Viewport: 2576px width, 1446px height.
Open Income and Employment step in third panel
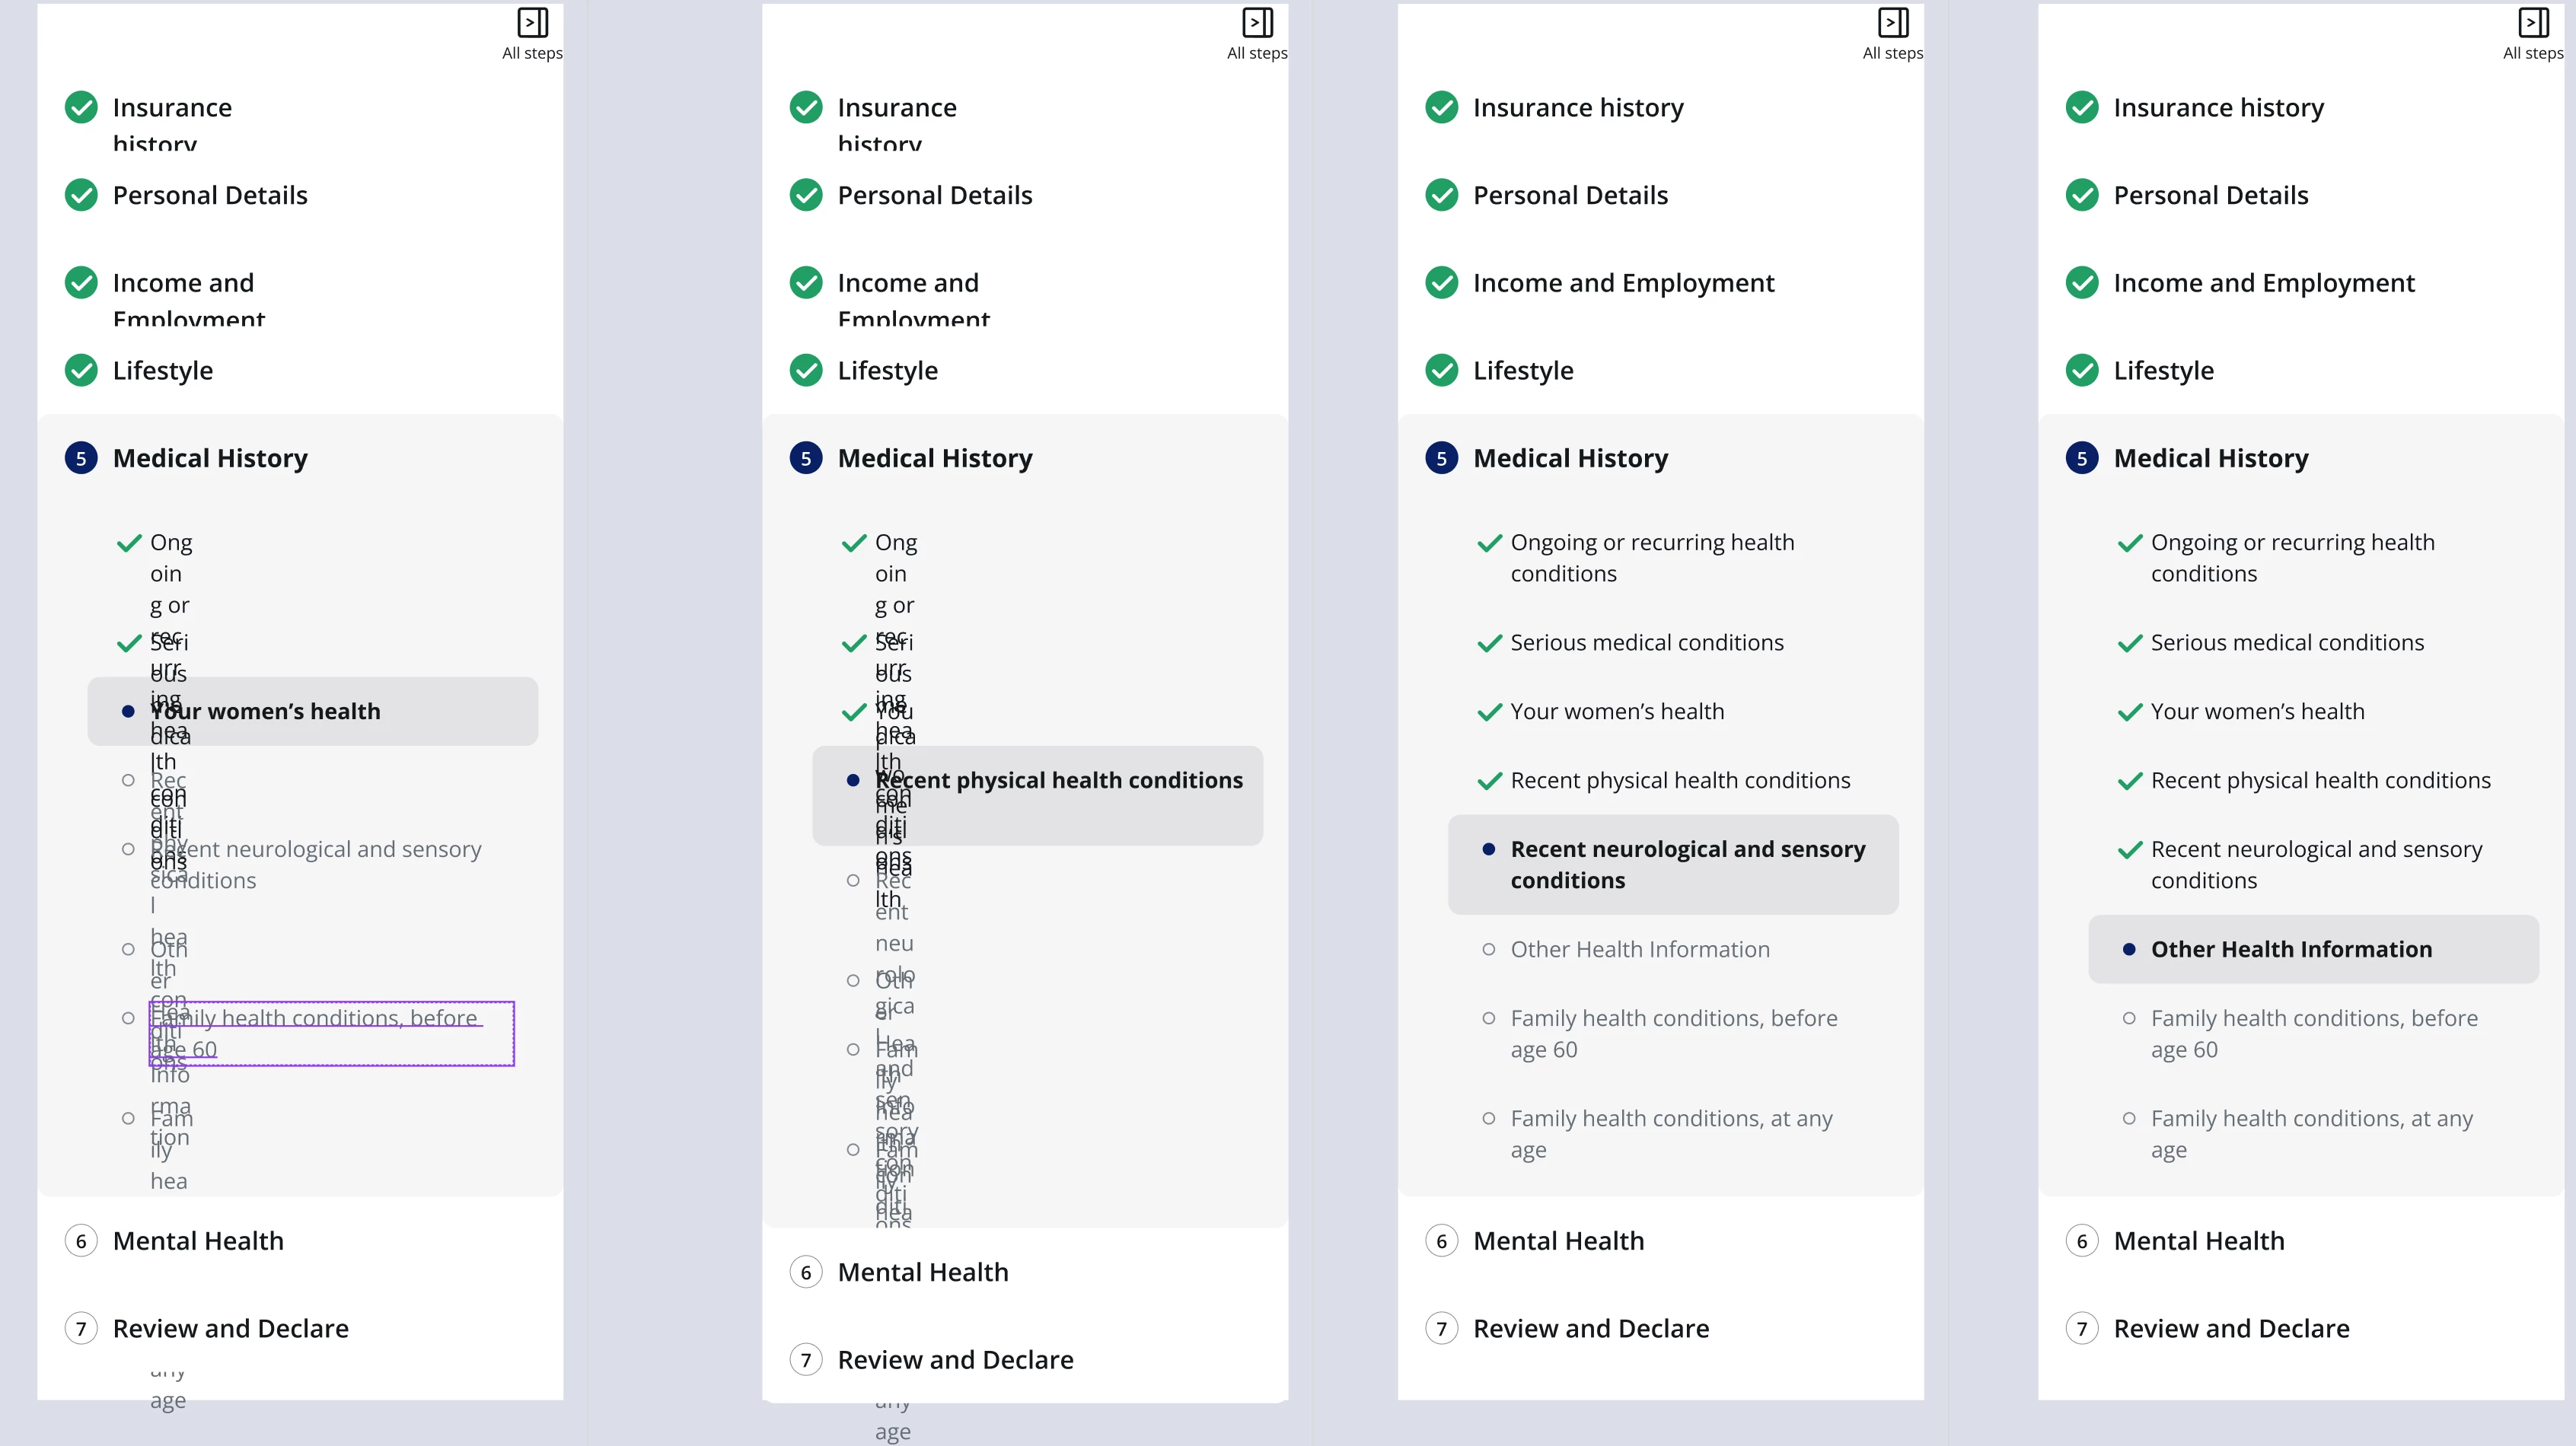click(1623, 283)
